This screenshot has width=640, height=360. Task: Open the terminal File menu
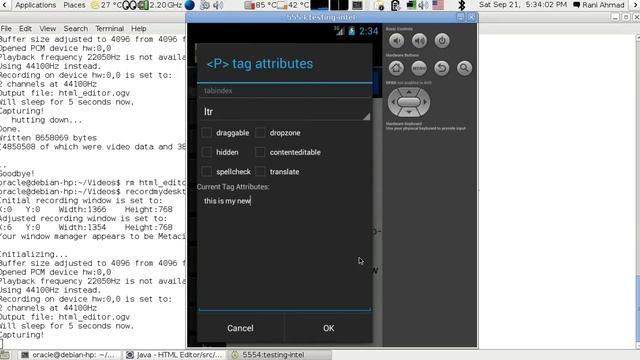pyautogui.click(x=6, y=29)
